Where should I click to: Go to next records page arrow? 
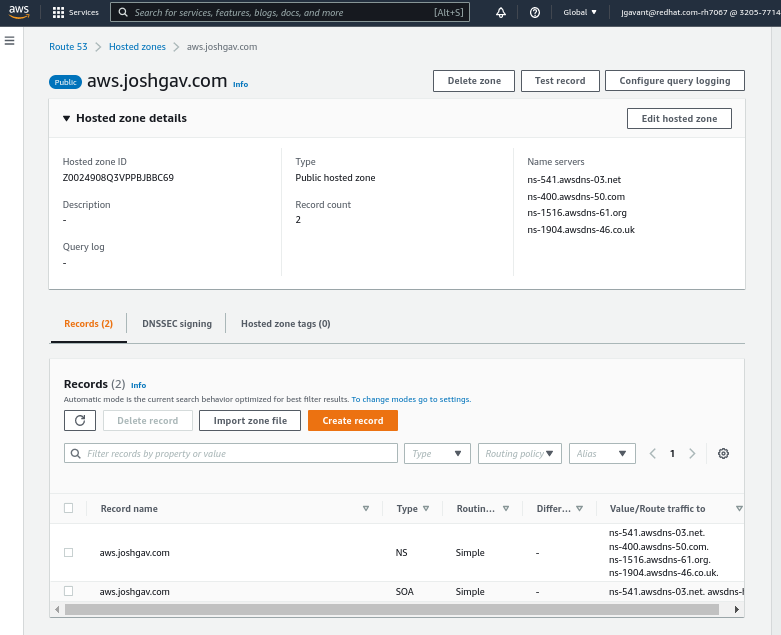pyautogui.click(x=692, y=453)
